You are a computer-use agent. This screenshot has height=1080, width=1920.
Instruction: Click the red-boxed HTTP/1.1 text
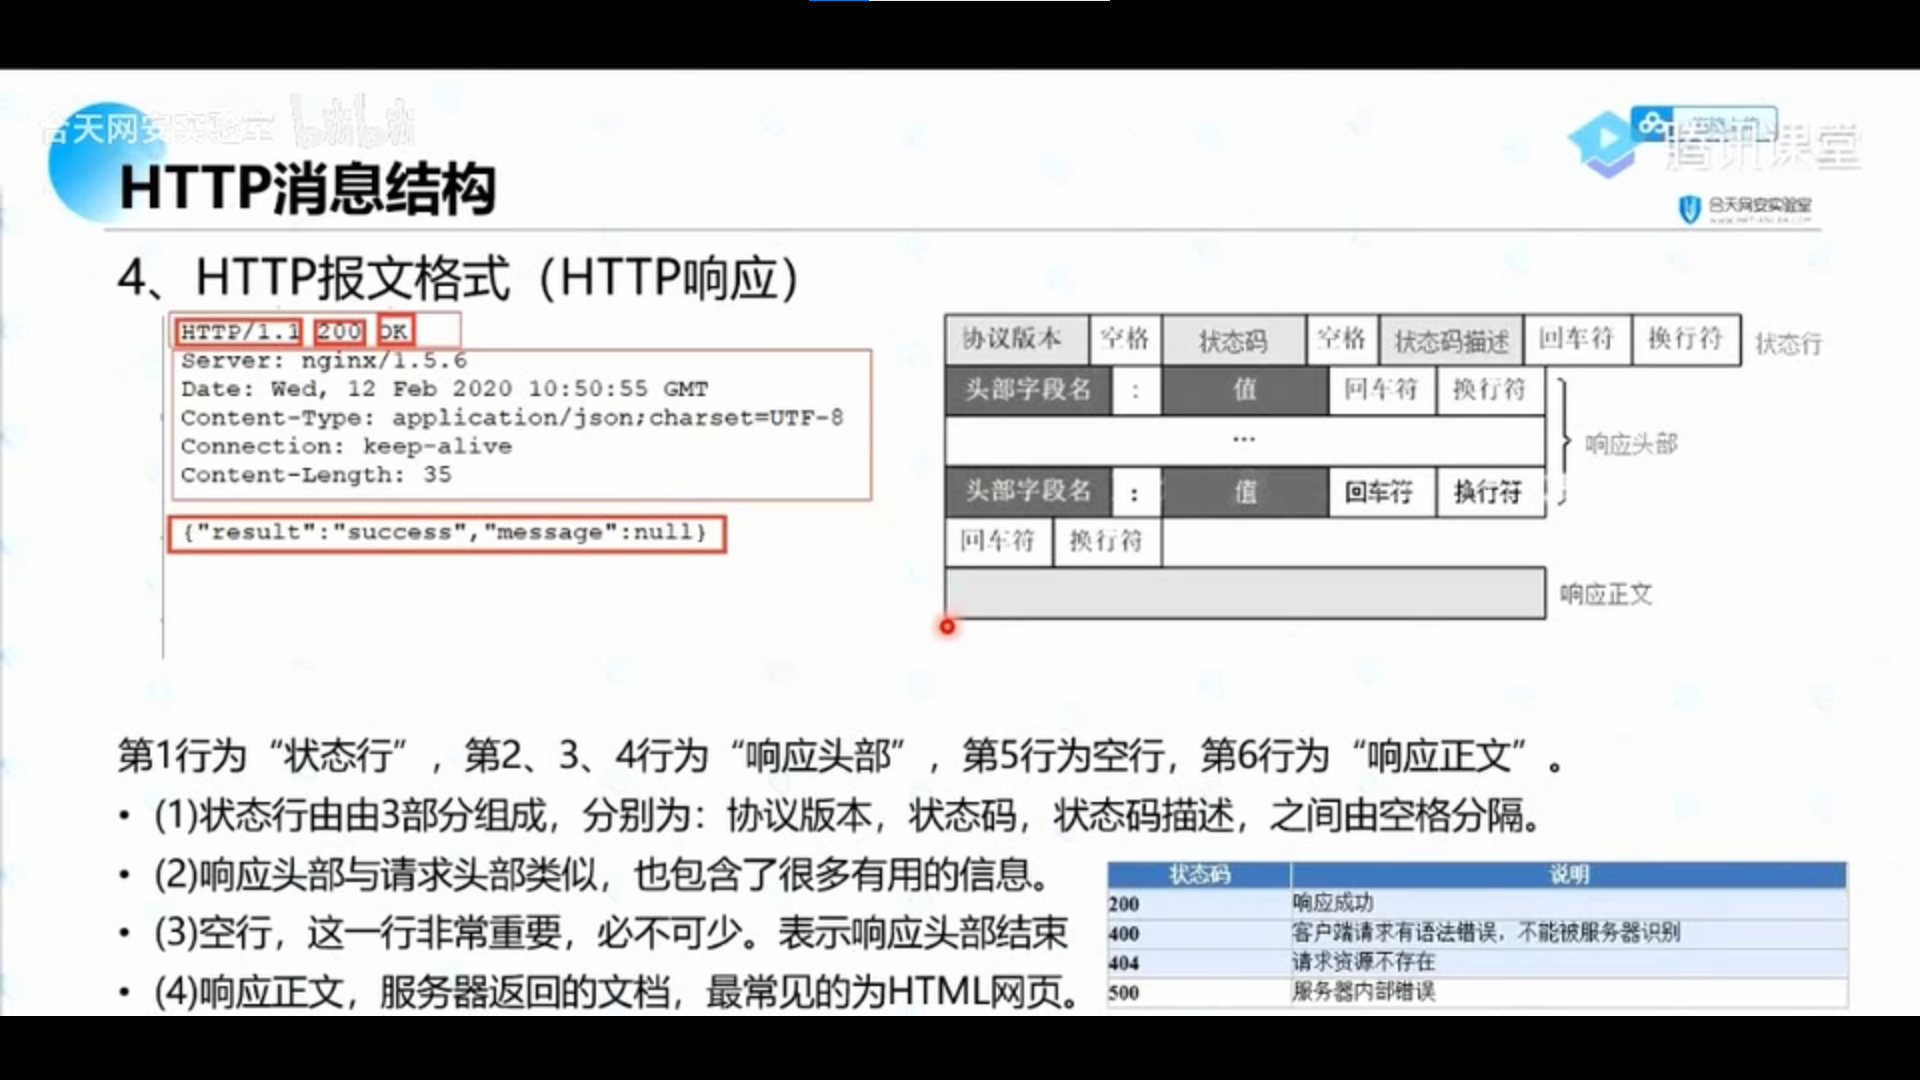click(240, 332)
